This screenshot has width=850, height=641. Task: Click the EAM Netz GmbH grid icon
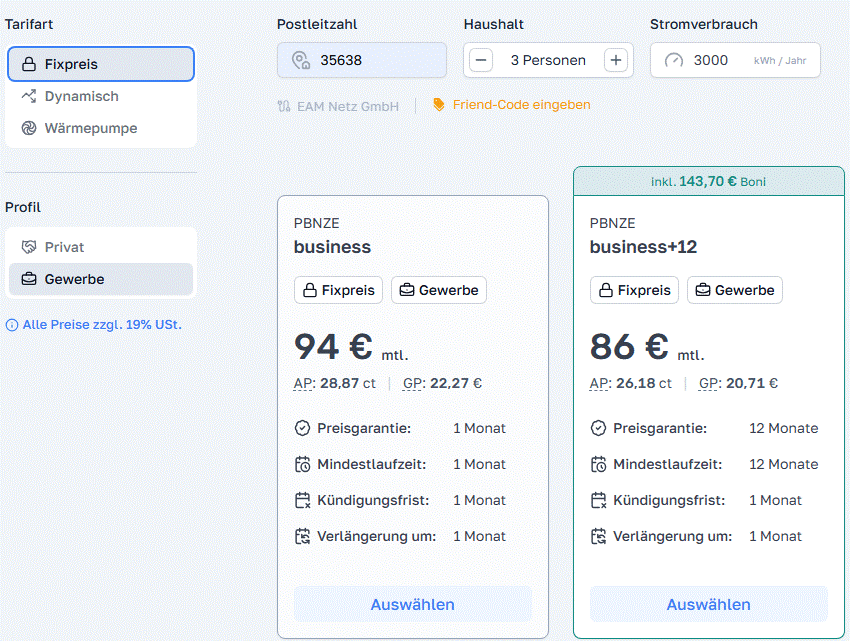(284, 106)
